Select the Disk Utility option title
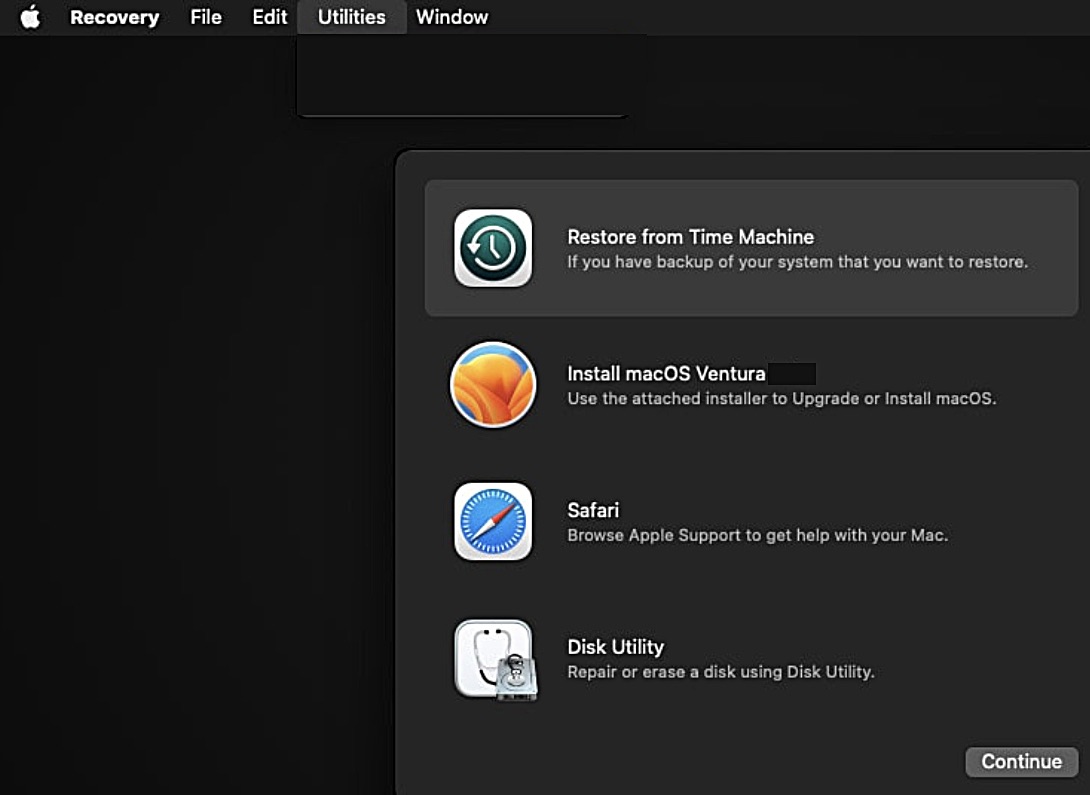This screenshot has height=795, width=1090. coord(615,647)
